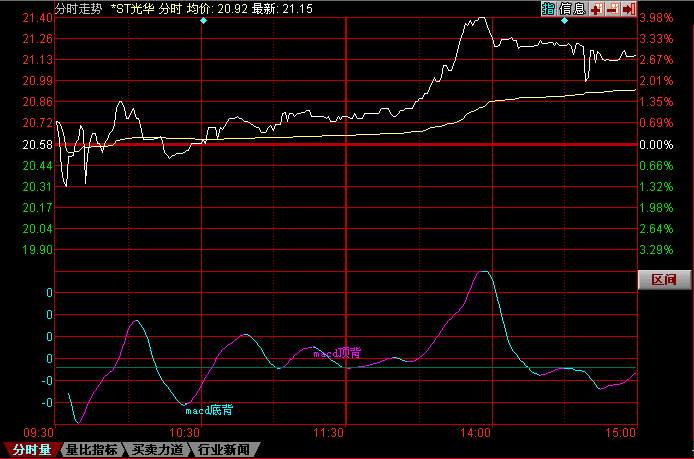The image size is (694, 459).
Task: Select the 买卖力道 tab
Action: tap(158, 450)
